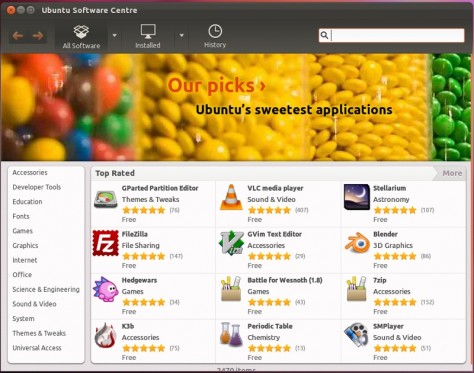Image resolution: width=474 pixels, height=373 pixels.
Task: Click the Stellarium moon icon
Action: (x=357, y=197)
